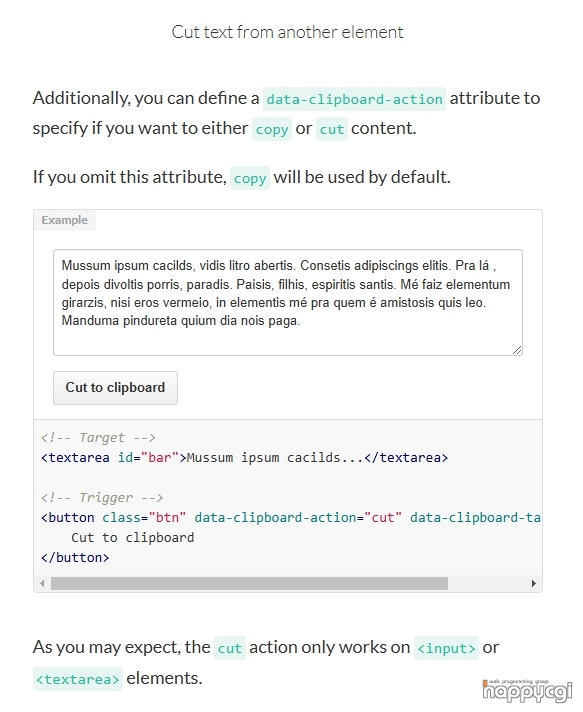Click the '<!-- Trigger -->' code comment
This screenshot has height=712, width=583.
tap(102, 498)
